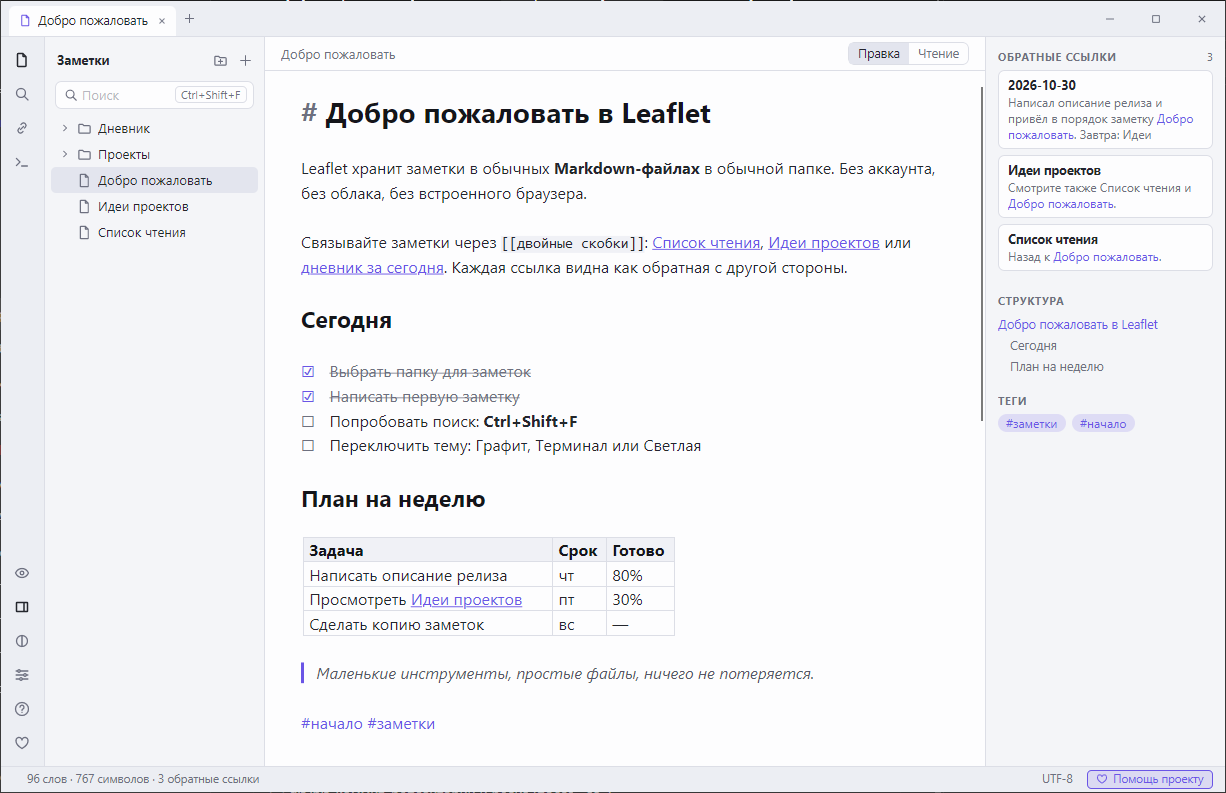Open a new tab with the plus button

(190, 19)
